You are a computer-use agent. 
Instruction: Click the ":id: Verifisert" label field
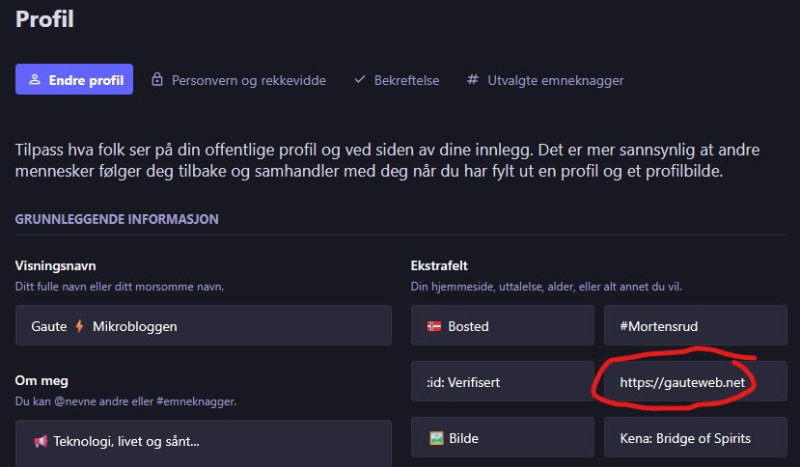point(502,382)
